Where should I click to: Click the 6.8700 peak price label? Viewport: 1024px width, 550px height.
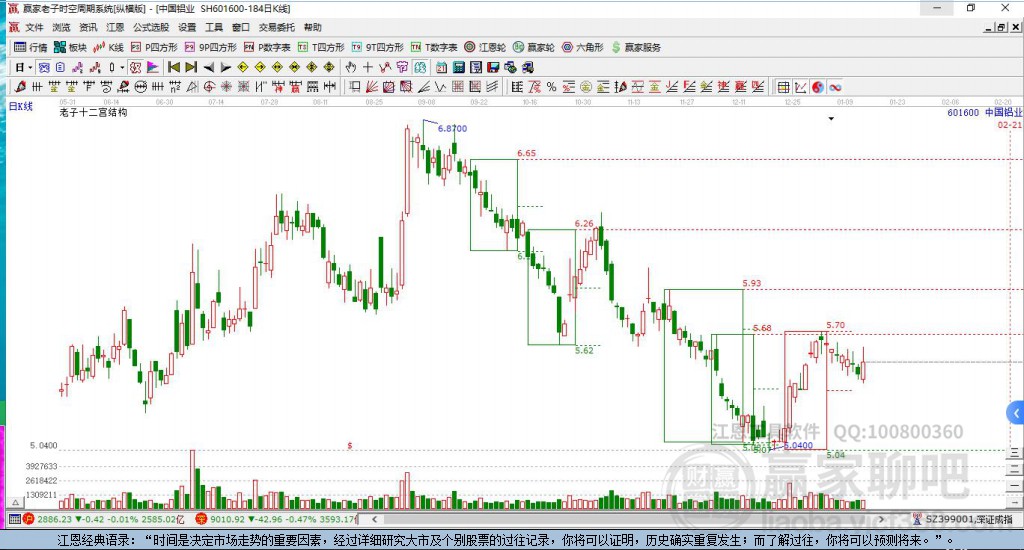pyautogui.click(x=452, y=129)
